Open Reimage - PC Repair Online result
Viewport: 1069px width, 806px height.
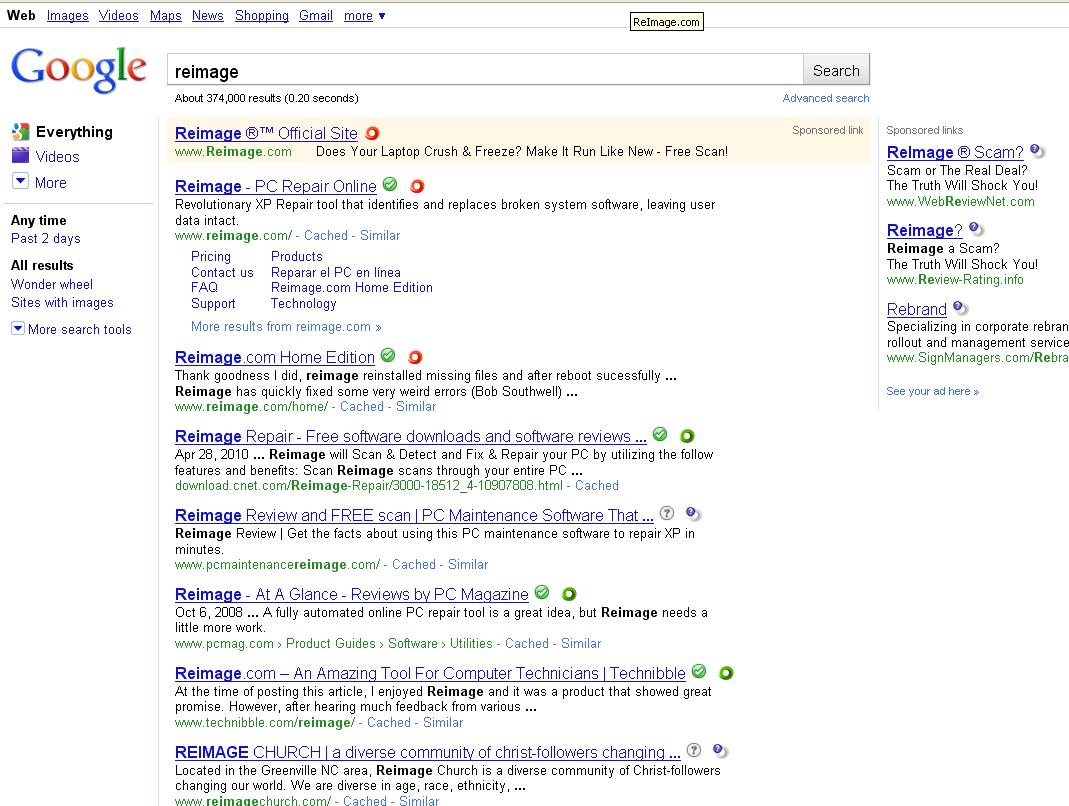(275, 186)
